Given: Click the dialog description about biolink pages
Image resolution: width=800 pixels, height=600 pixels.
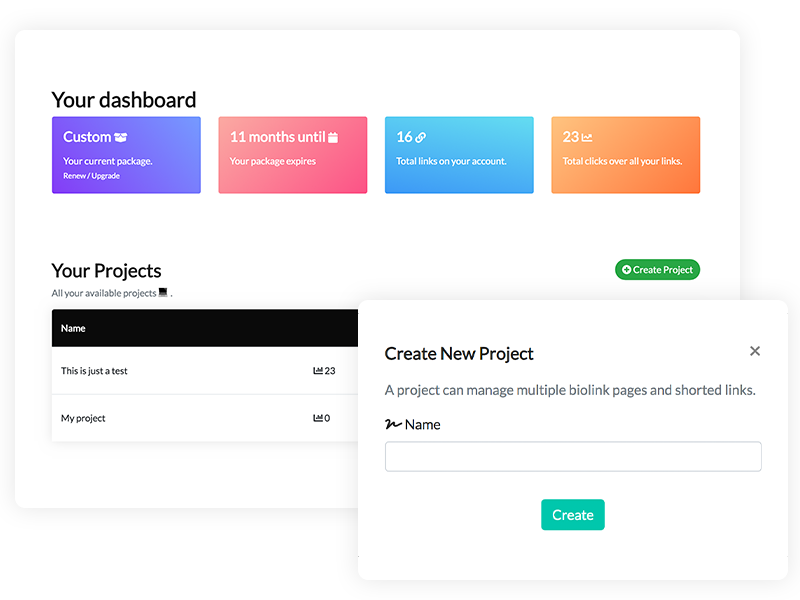Looking at the screenshot, I should pos(570,390).
